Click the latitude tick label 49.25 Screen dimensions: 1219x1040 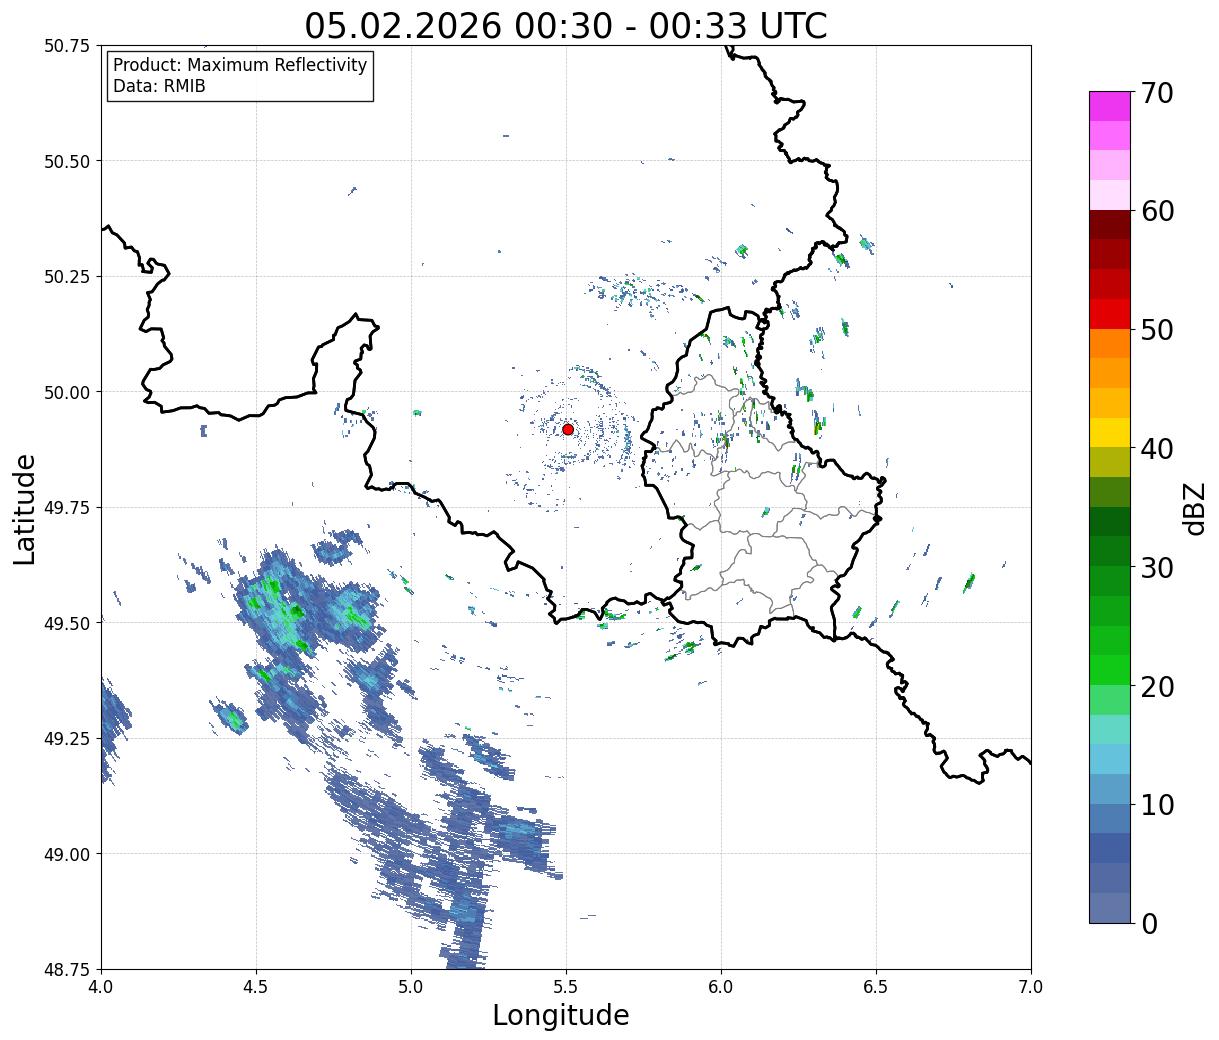66,739
